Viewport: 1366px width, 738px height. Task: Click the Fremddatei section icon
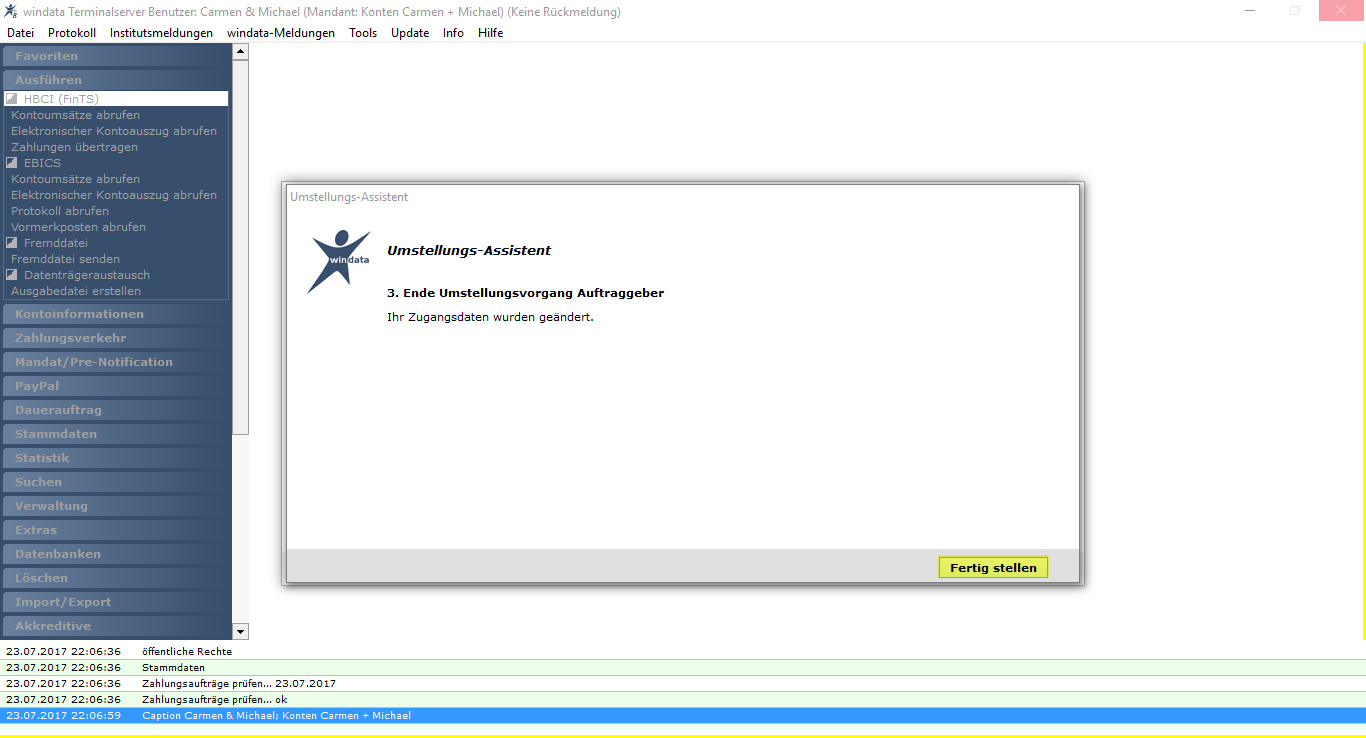12,243
